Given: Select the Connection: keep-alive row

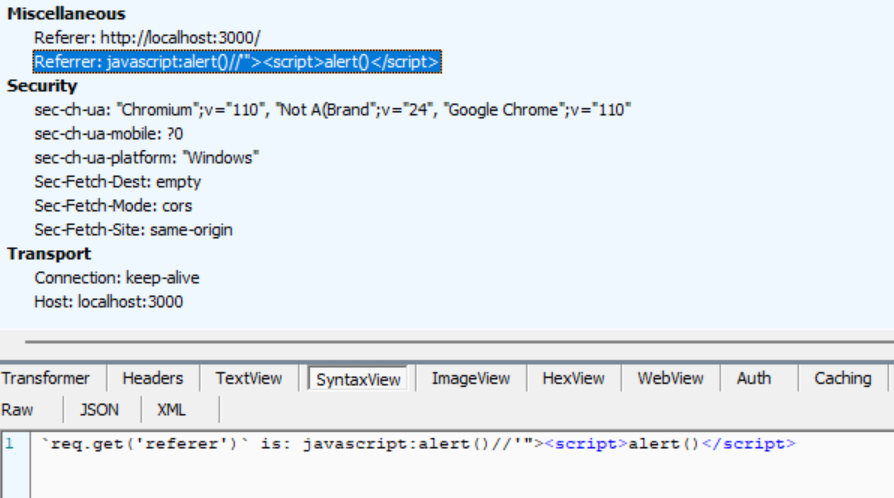Looking at the screenshot, I should [117, 277].
